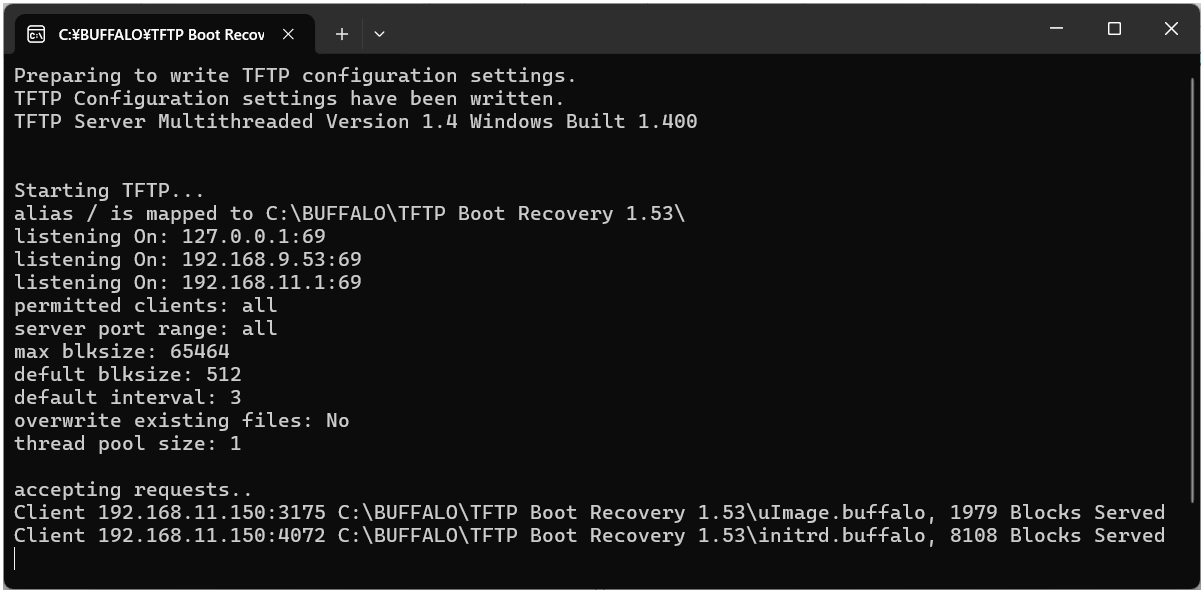
Task: Click the "listening On: 127.0.0.1:69" line
Action: (x=169, y=236)
